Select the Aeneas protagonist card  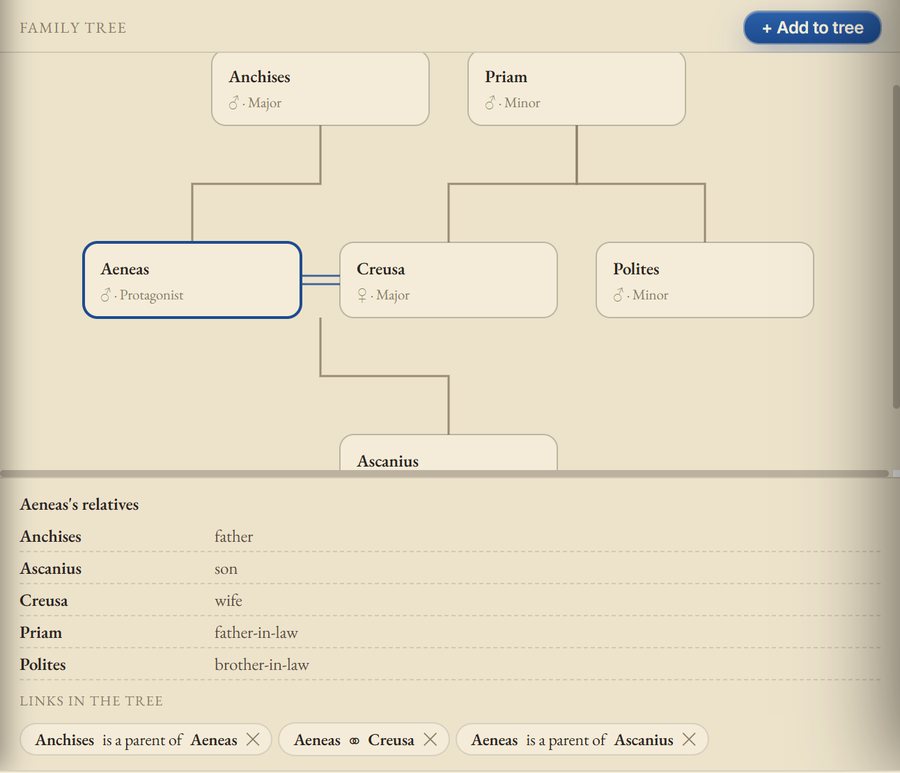tap(192, 280)
